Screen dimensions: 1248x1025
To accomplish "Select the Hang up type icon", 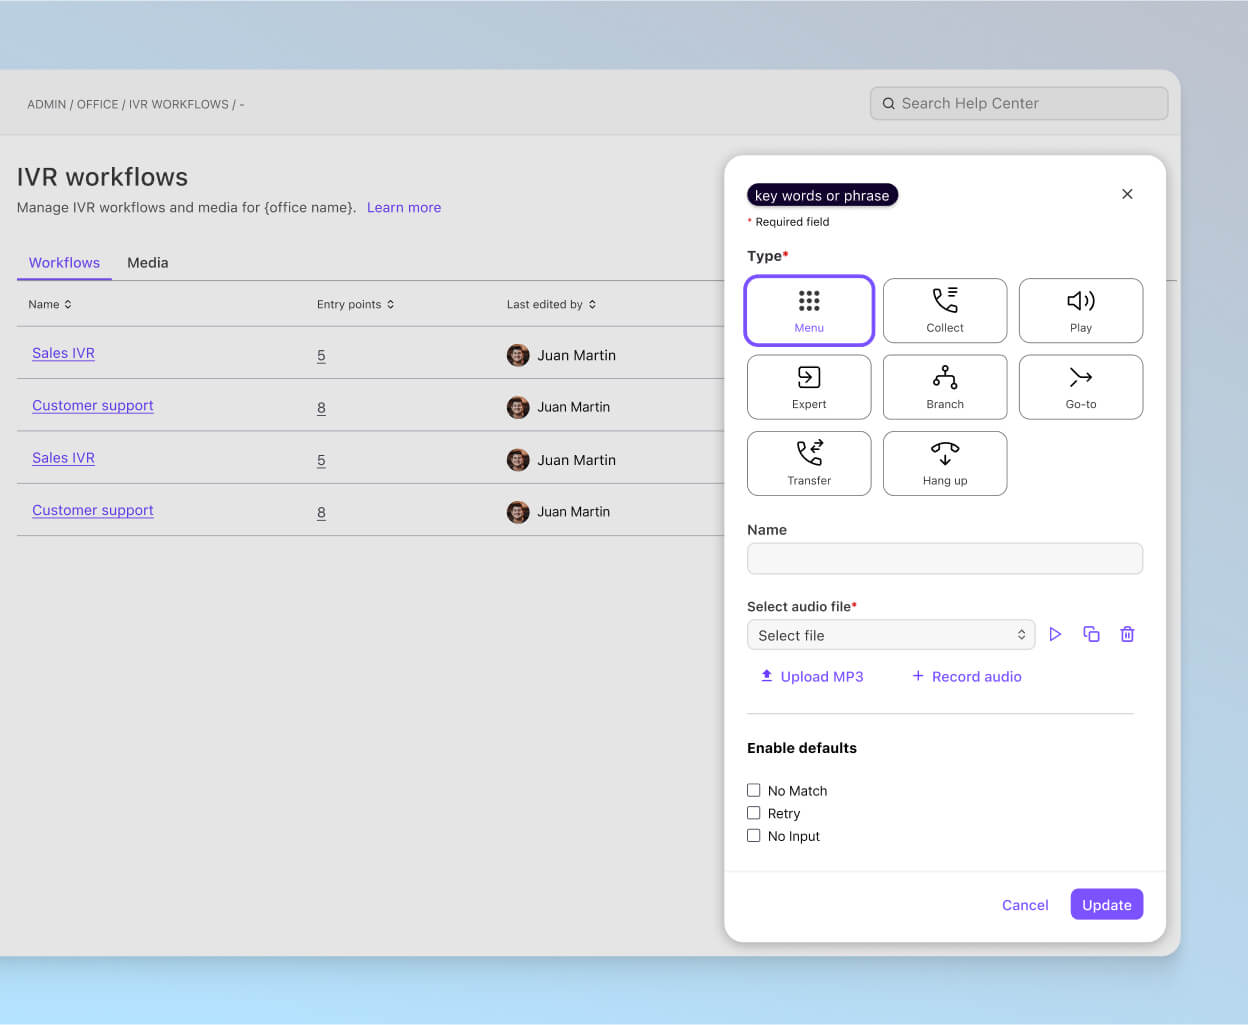I will [x=944, y=463].
